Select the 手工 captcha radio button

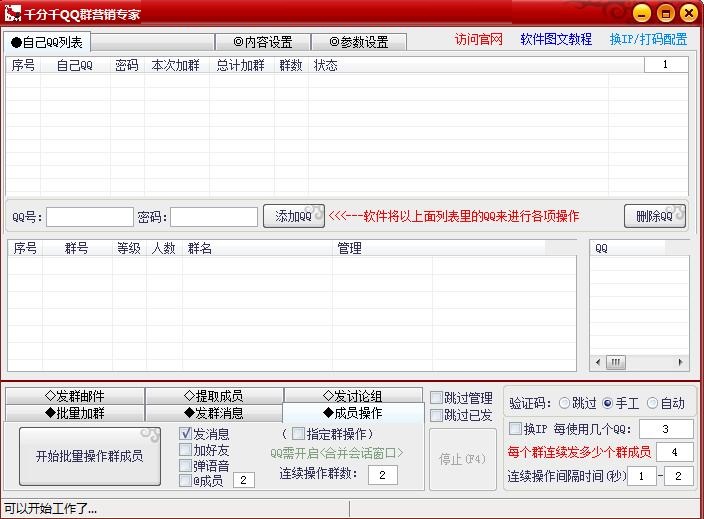(x=607, y=403)
